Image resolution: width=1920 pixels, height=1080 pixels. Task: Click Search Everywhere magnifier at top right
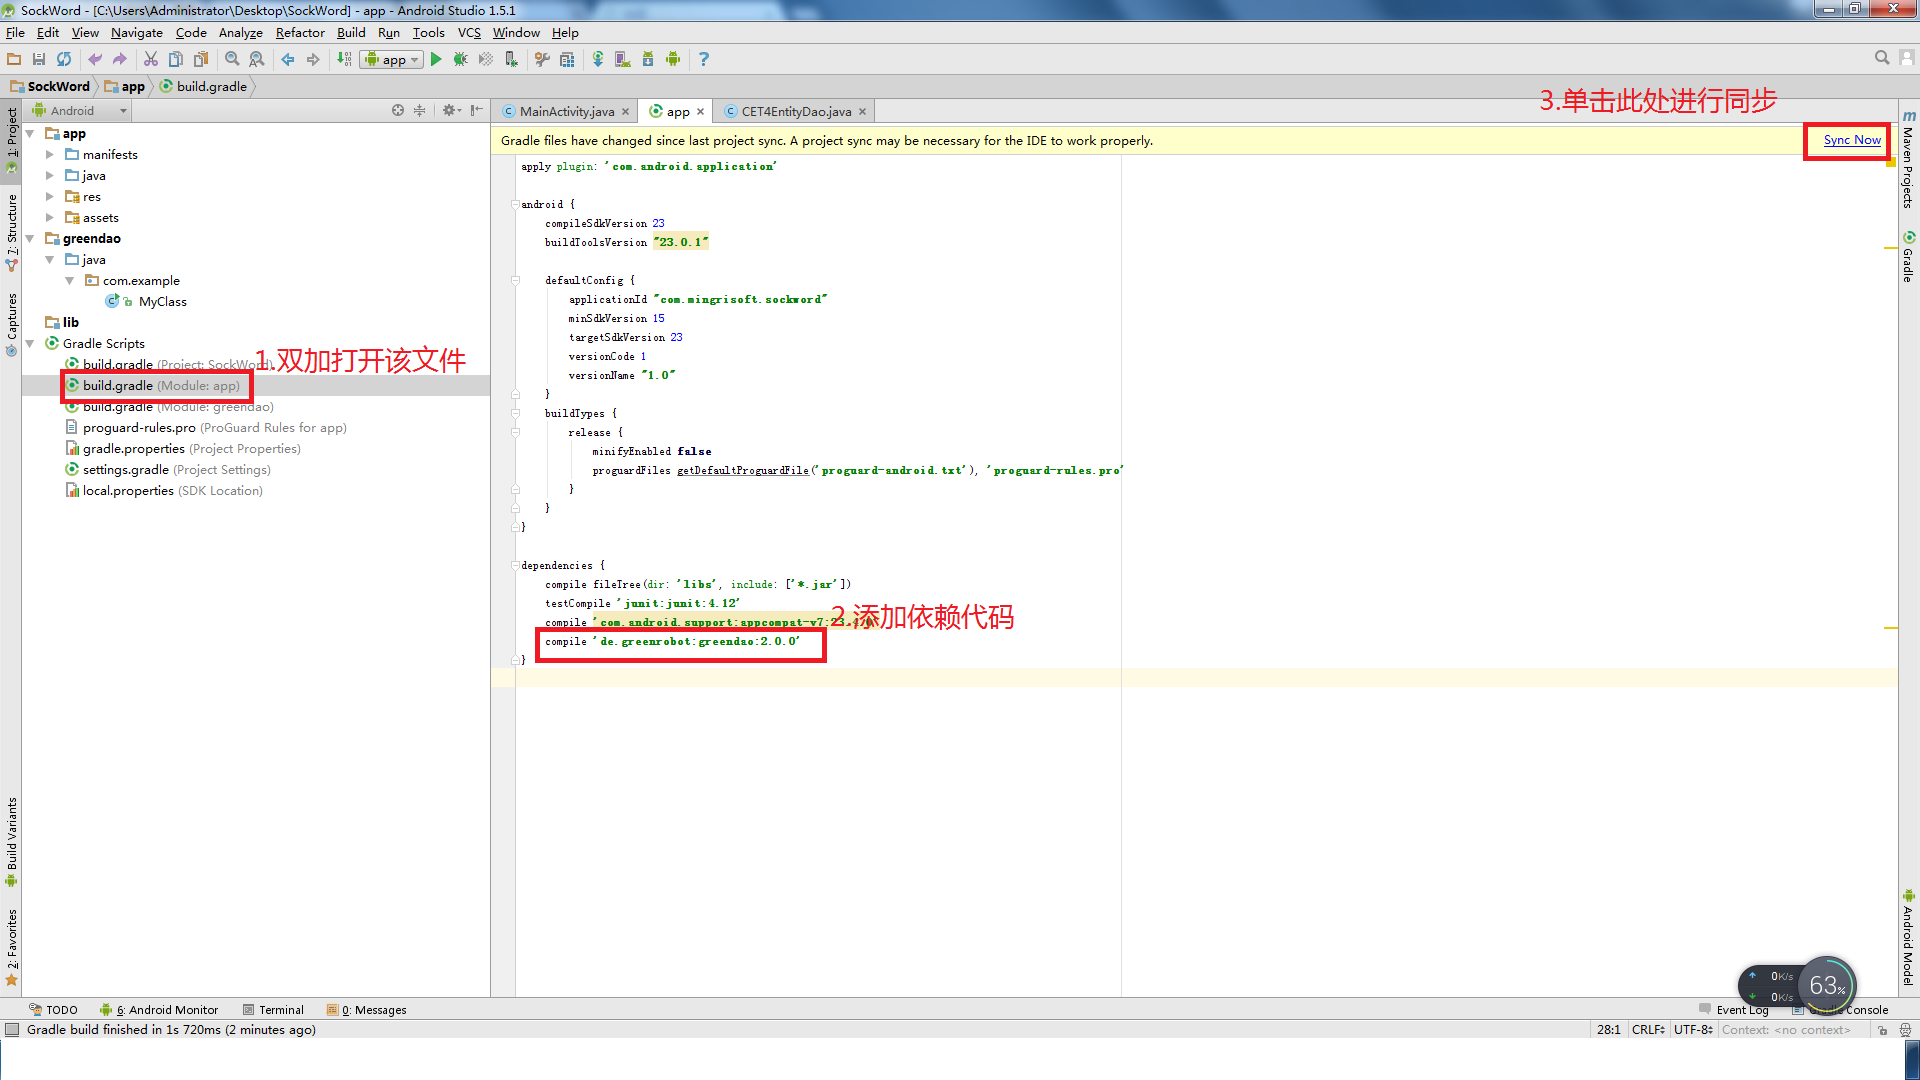(x=1882, y=58)
